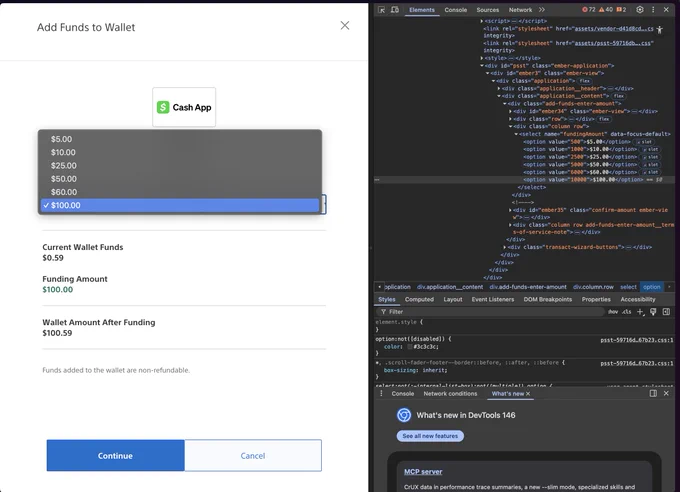Choose the $60.00 funding option

click(180, 192)
